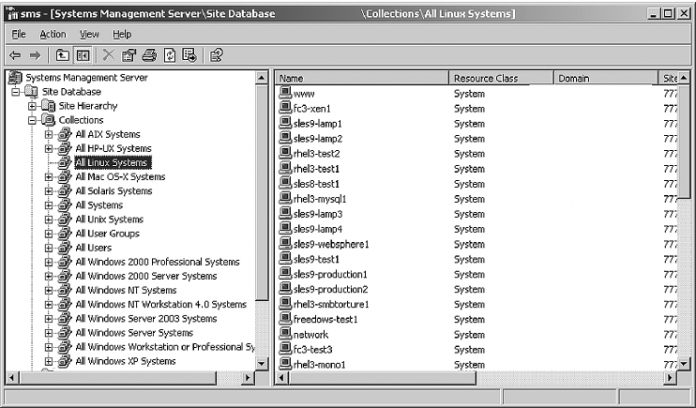Click the computer icon beside sles9-lamp1
This screenshot has height=408, width=696.
point(285,123)
